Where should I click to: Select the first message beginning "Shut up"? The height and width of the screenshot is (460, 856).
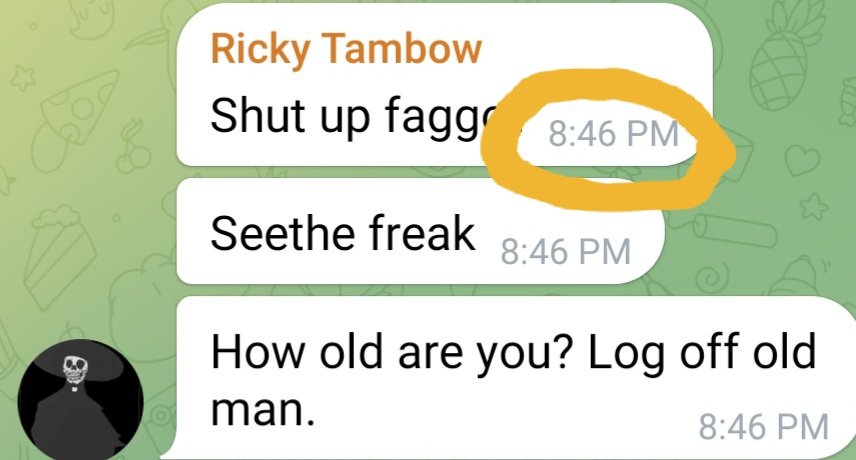(445, 85)
